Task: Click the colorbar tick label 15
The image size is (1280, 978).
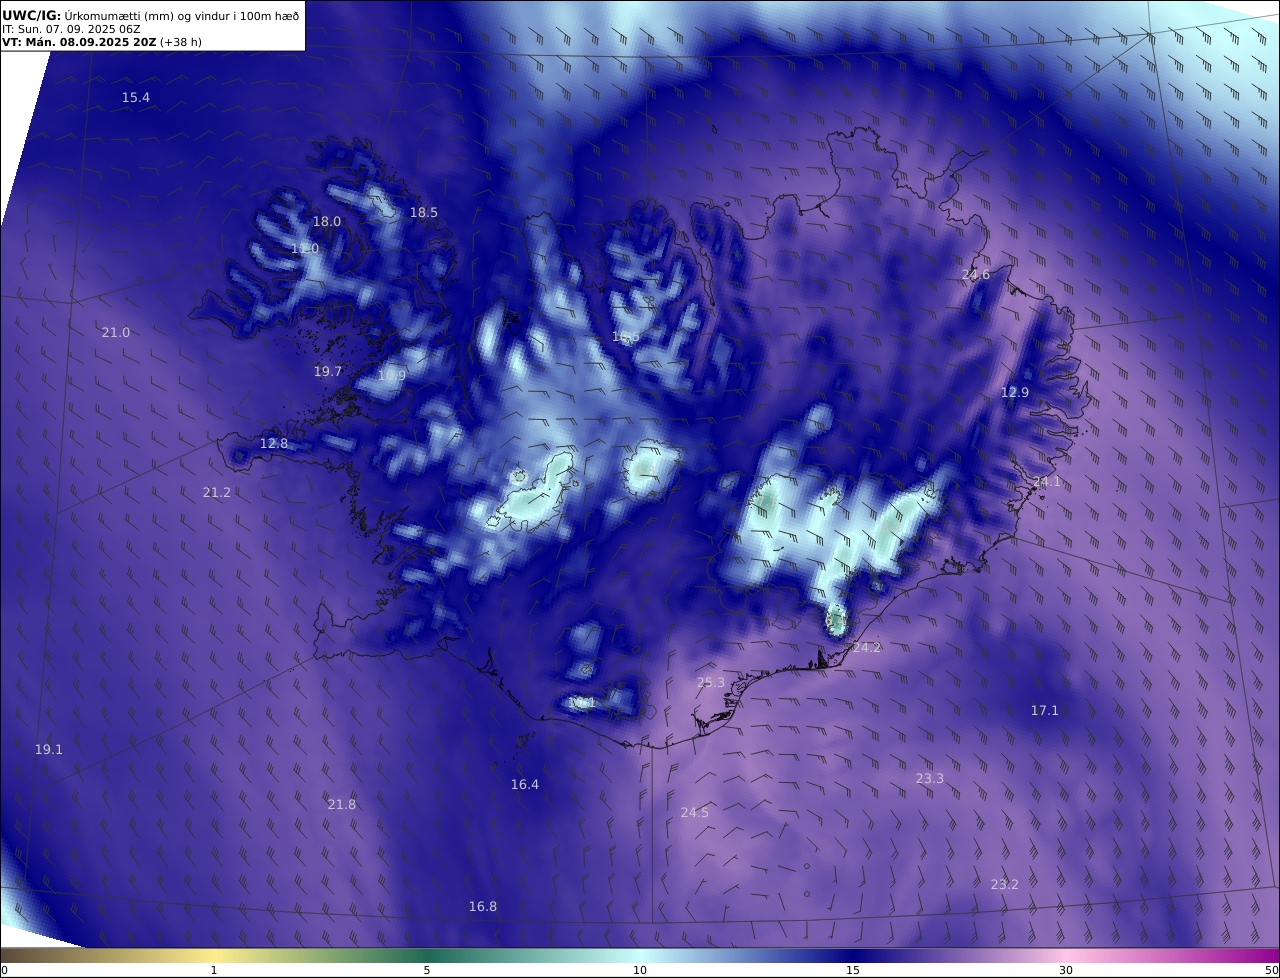Action: click(x=853, y=970)
